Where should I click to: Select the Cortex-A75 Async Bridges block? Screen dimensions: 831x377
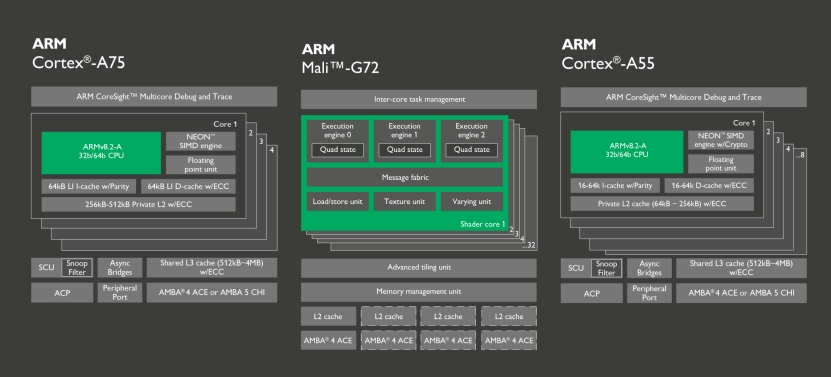(120, 268)
